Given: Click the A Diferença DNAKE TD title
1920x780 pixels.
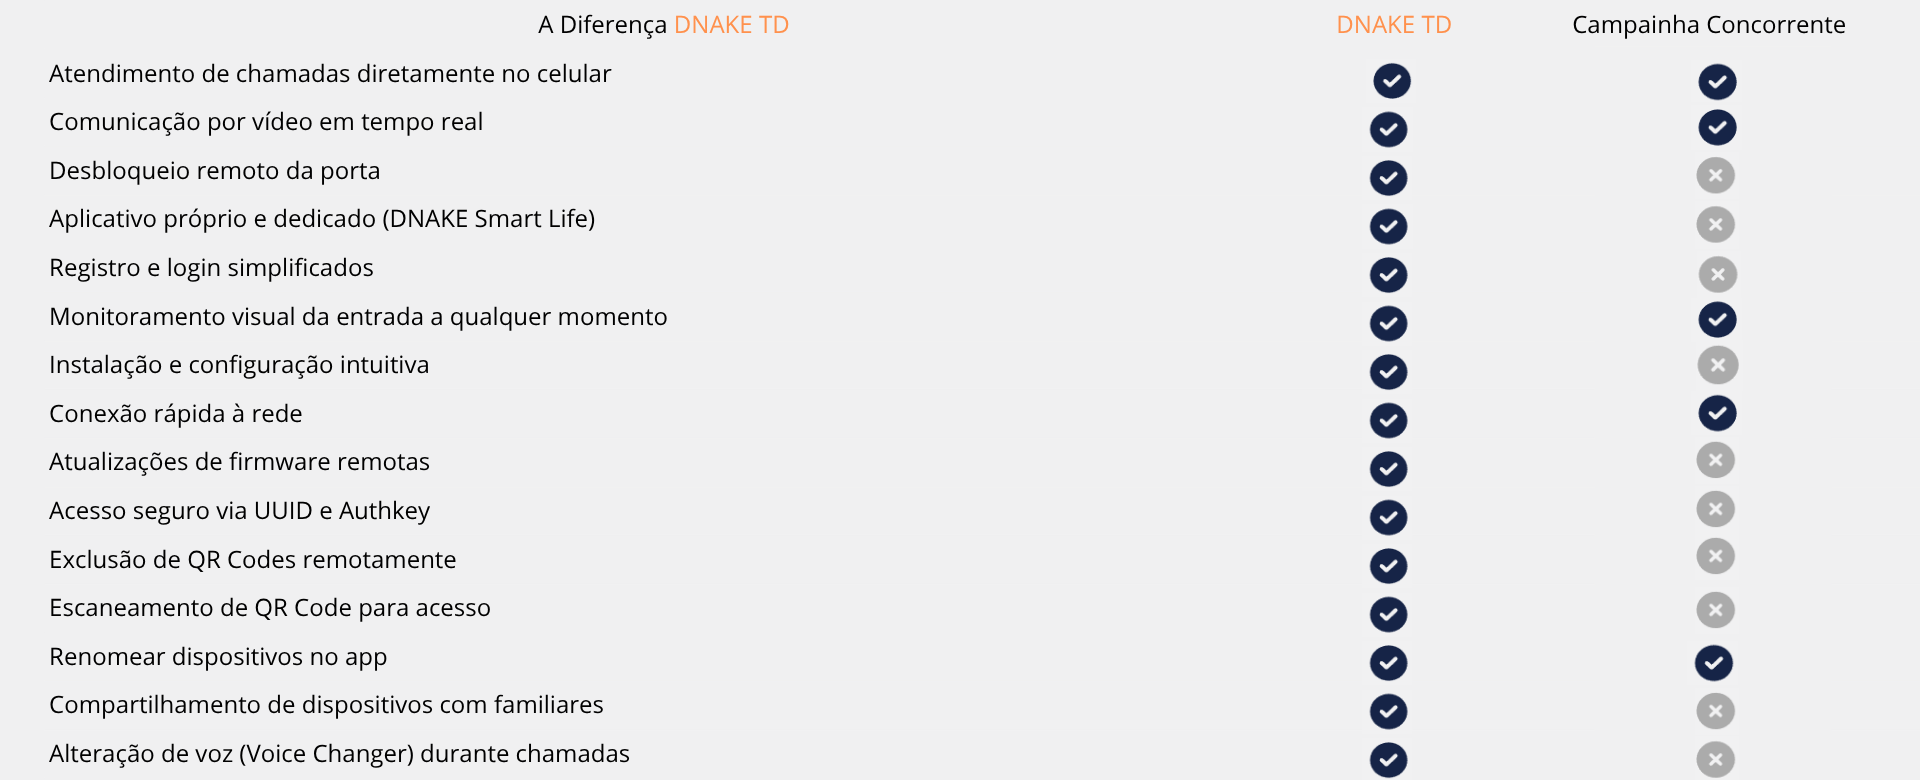Looking at the screenshot, I should coord(664,25).
